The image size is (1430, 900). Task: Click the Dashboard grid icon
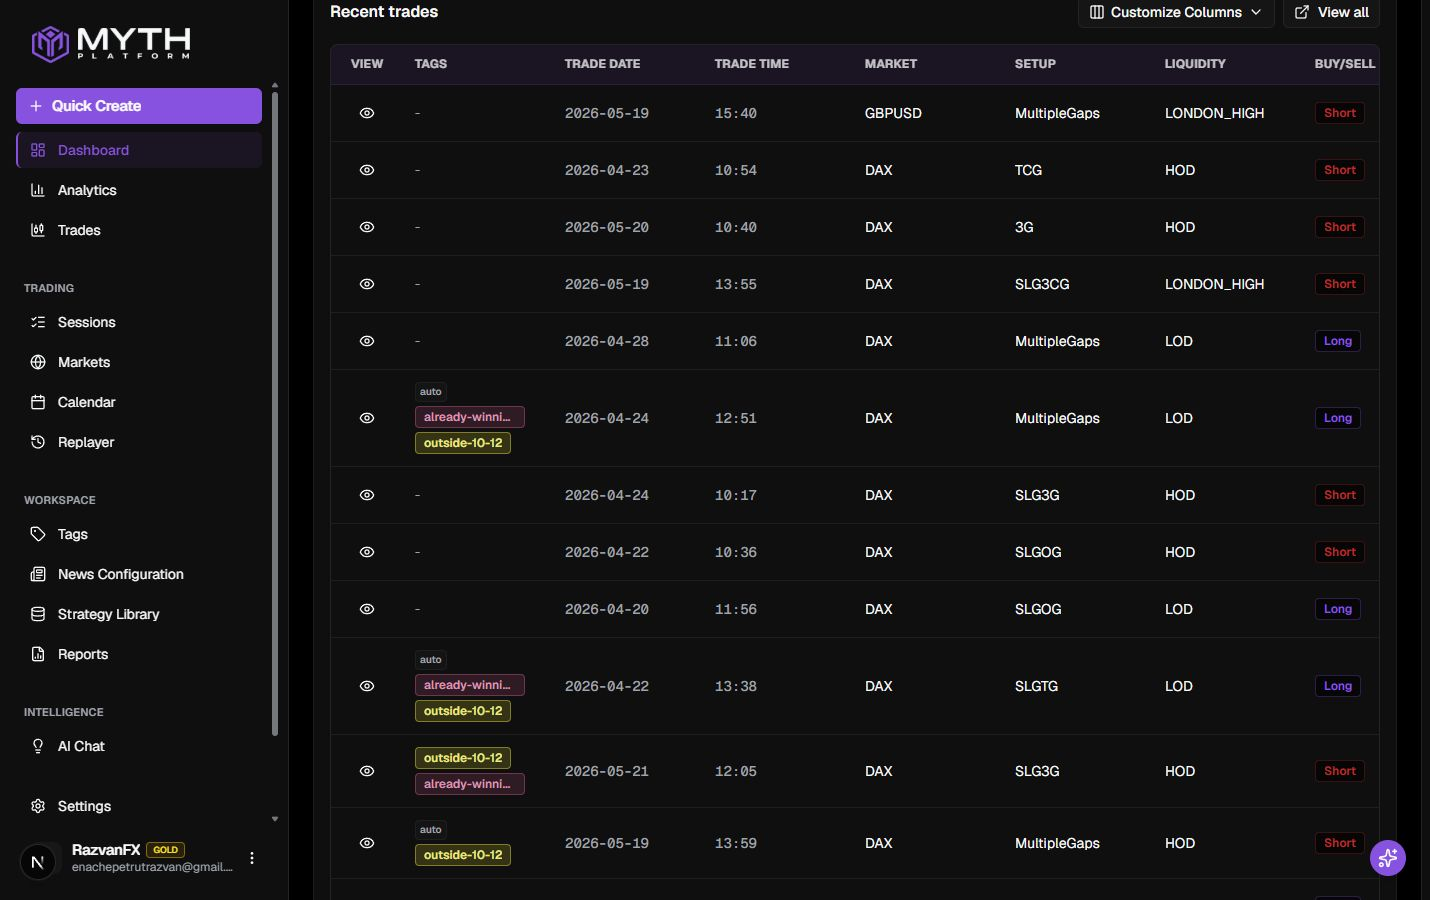pyautogui.click(x=38, y=150)
